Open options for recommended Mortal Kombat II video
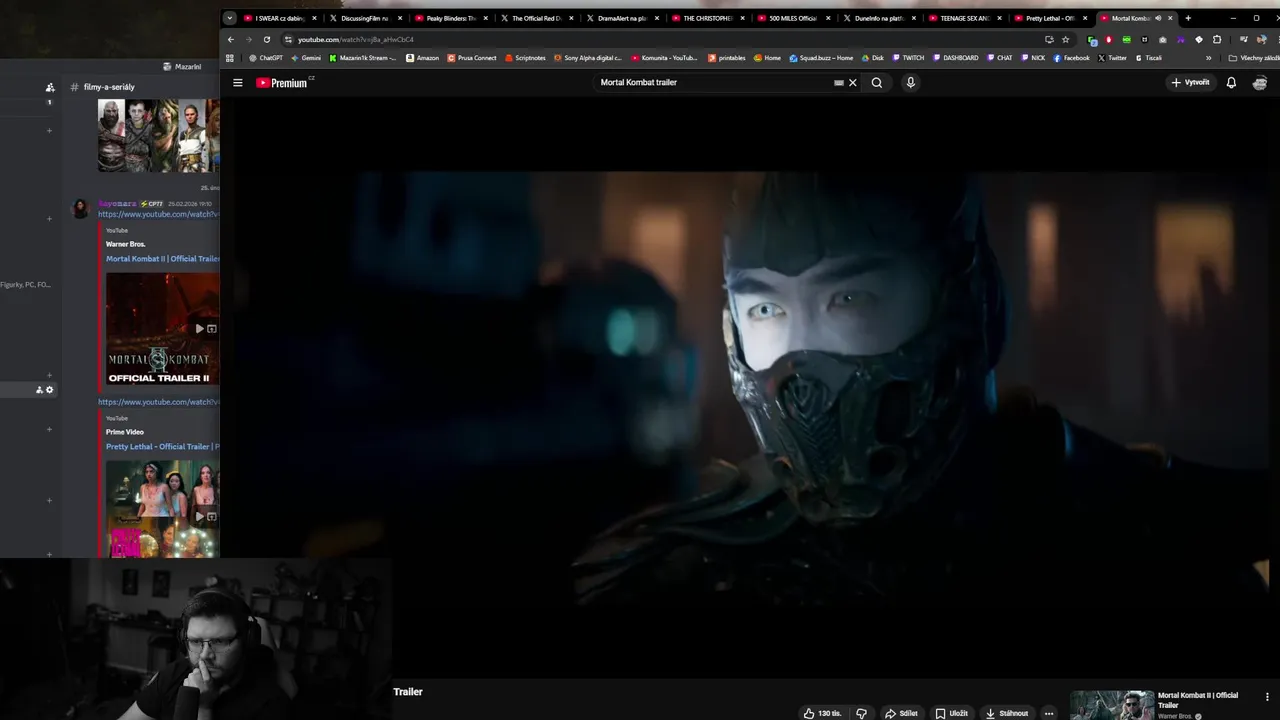 (1267, 697)
